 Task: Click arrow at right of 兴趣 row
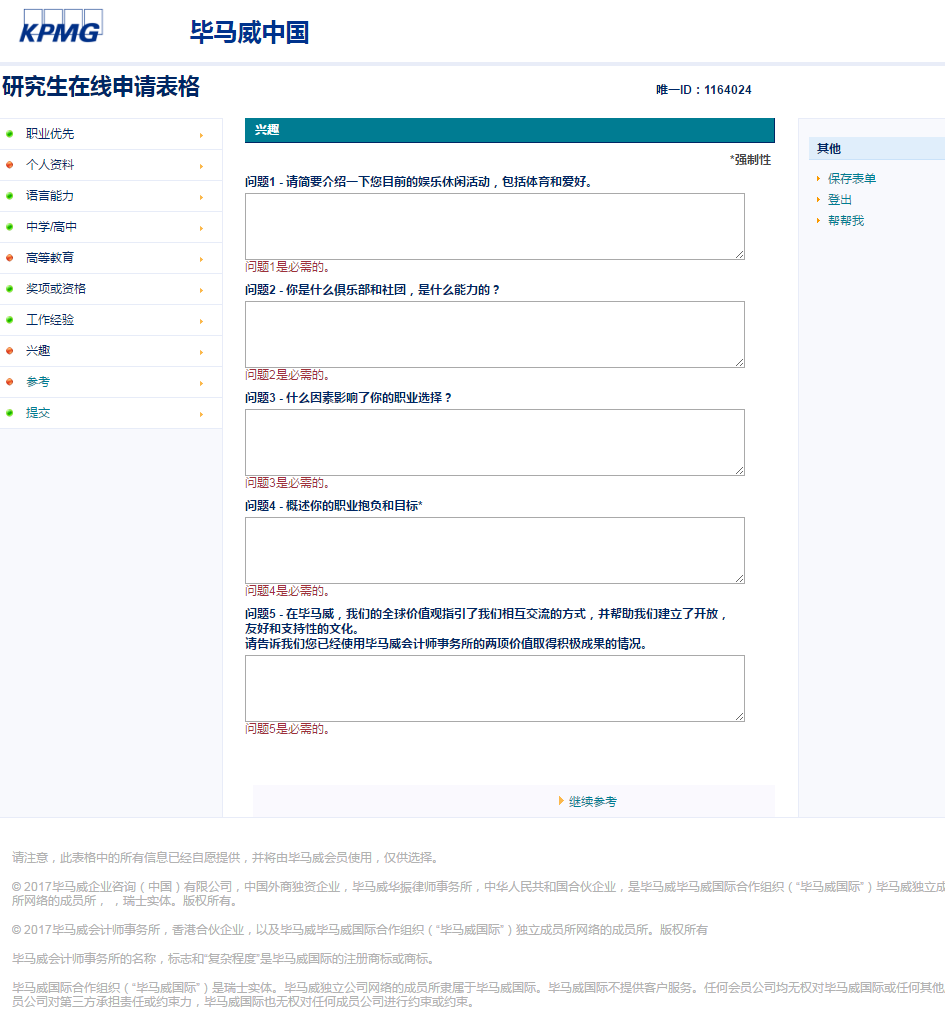201,353
